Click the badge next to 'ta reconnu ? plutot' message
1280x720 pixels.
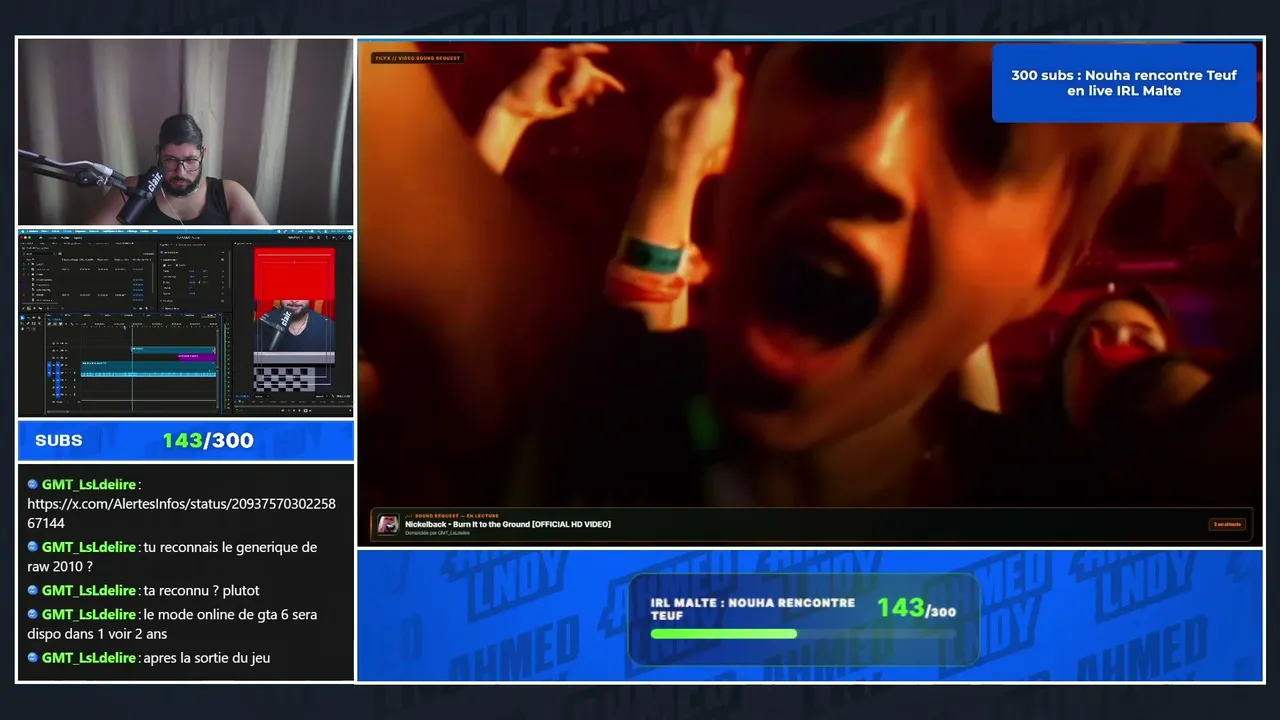tap(33, 590)
